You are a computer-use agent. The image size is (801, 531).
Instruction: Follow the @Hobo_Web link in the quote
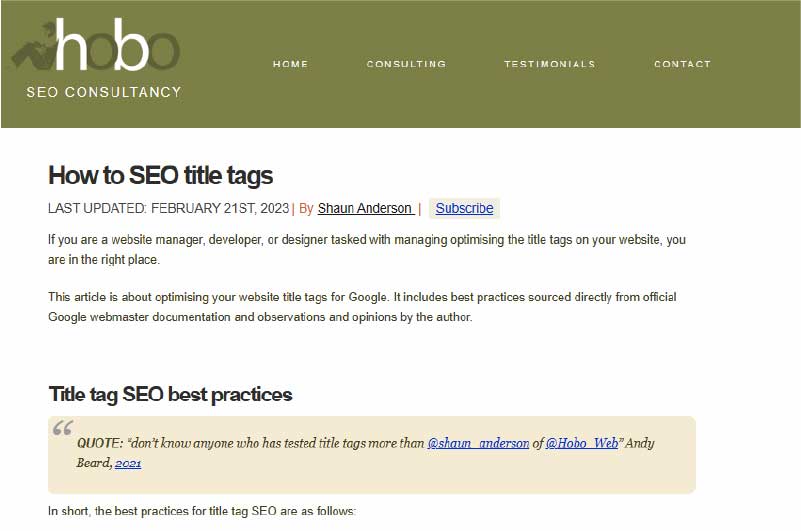point(582,443)
